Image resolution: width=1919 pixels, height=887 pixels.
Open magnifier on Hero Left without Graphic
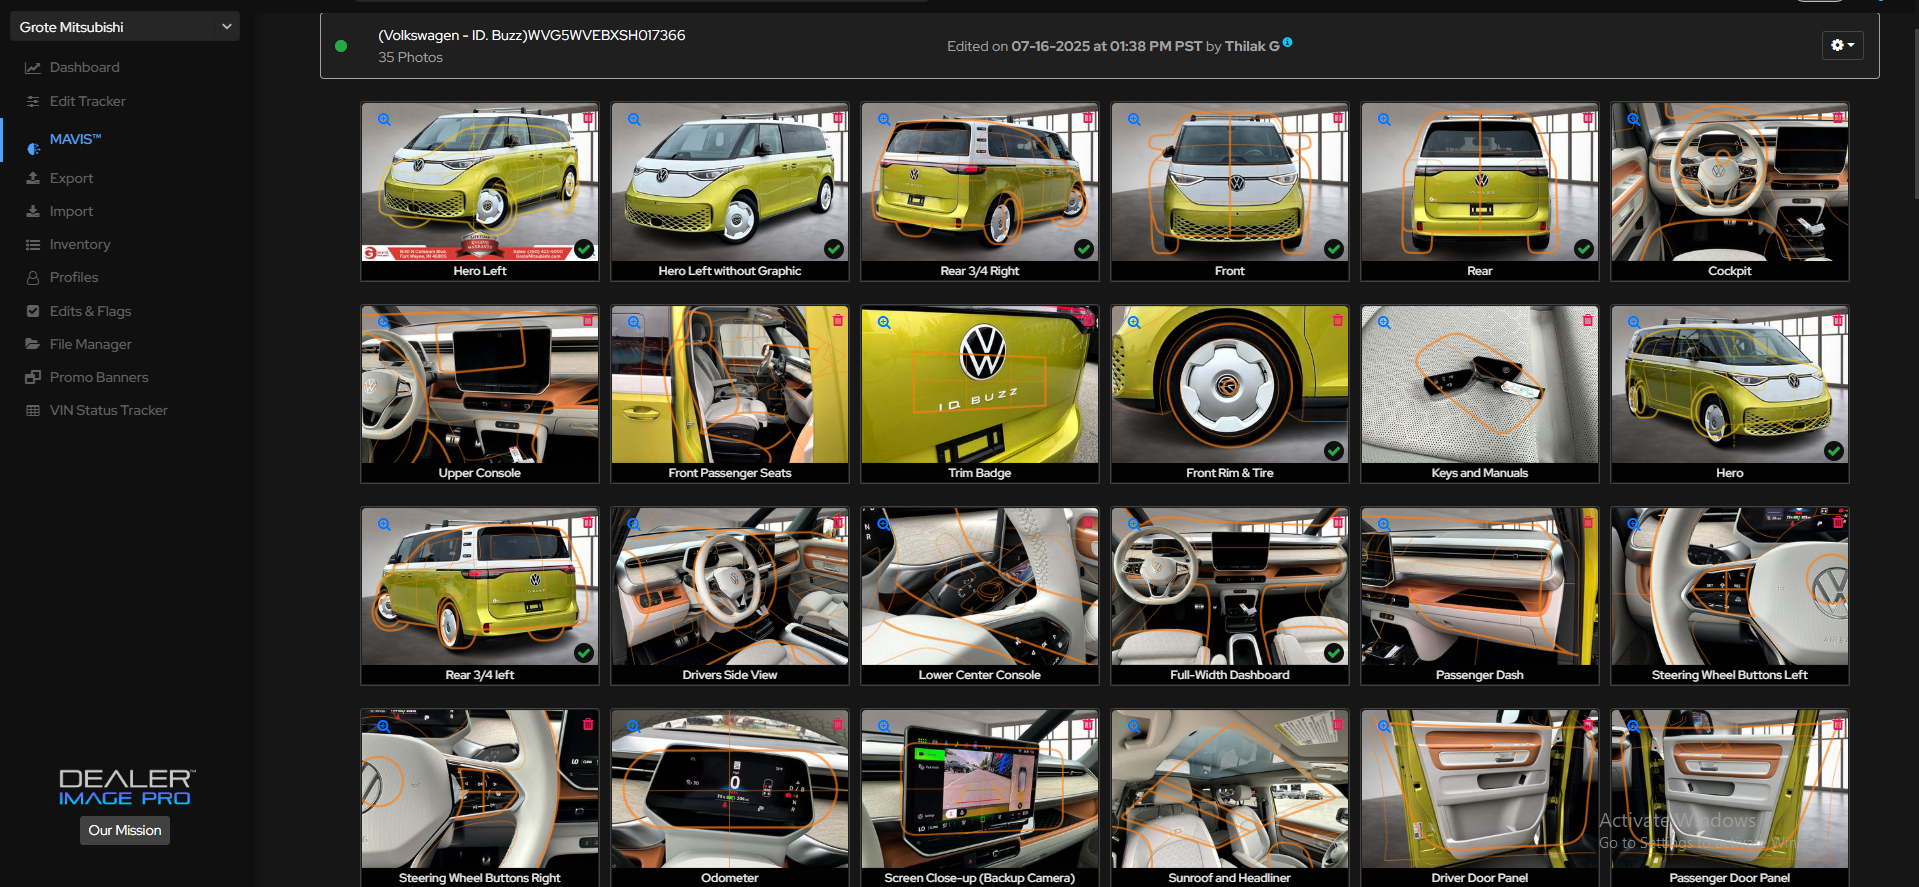click(634, 119)
